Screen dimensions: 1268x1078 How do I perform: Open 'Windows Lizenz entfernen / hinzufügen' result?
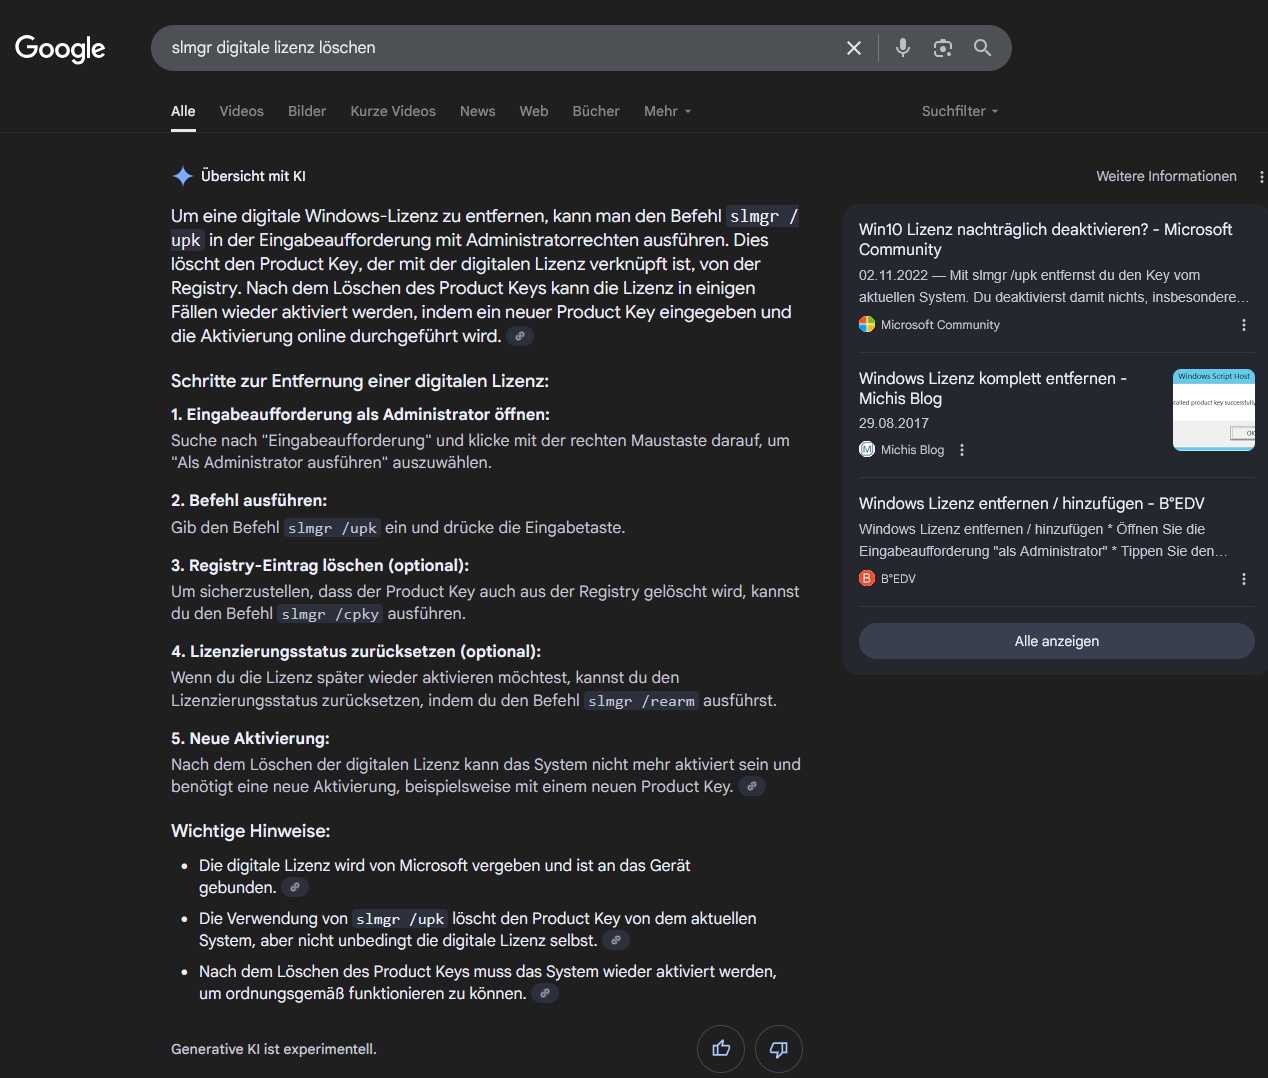point(1032,504)
